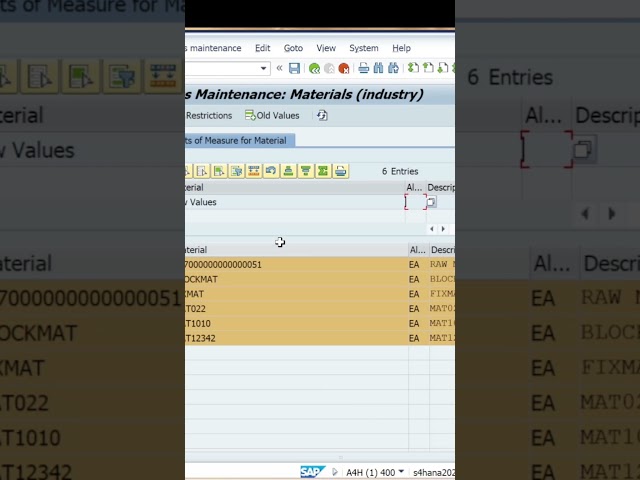Click the Values row label in the upper table
Image resolution: width=640 pixels, height=480 pixels.
pyautogui.click(x=201, y=202)
